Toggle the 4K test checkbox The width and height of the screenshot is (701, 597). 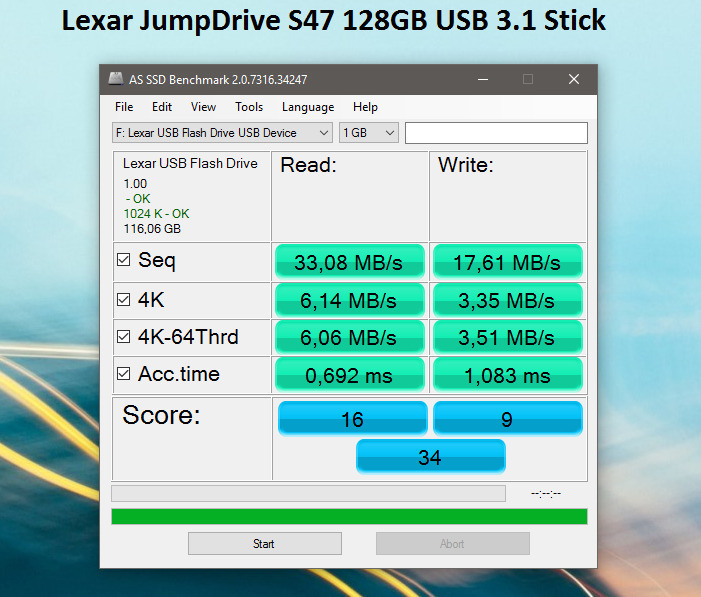click(x=123, y=300)
